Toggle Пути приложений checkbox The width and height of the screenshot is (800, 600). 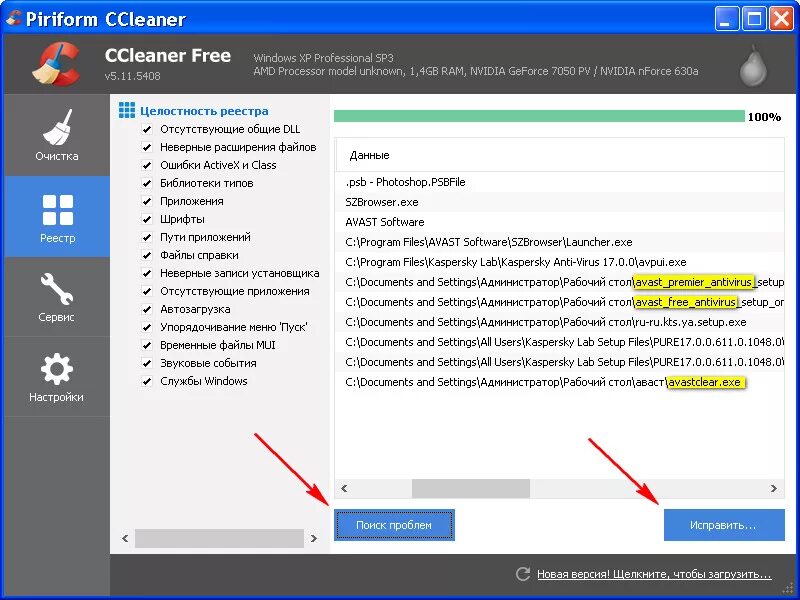click(x=147, y=237)
